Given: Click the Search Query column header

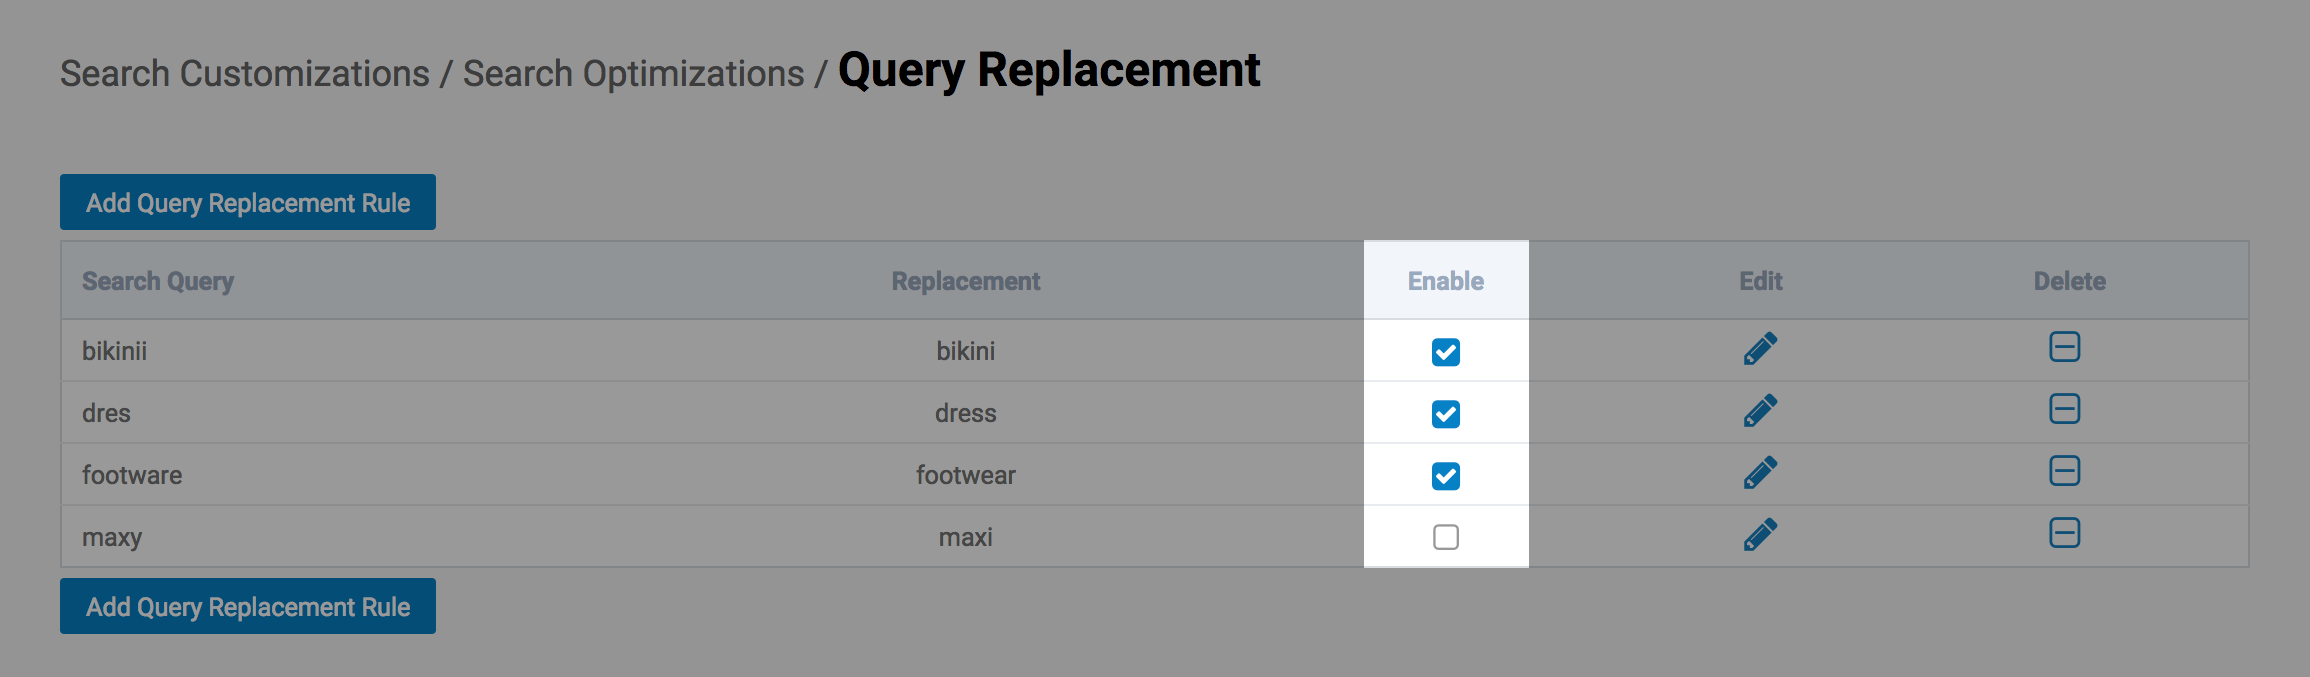Looking at the screenshot, I should click(158, 282).
